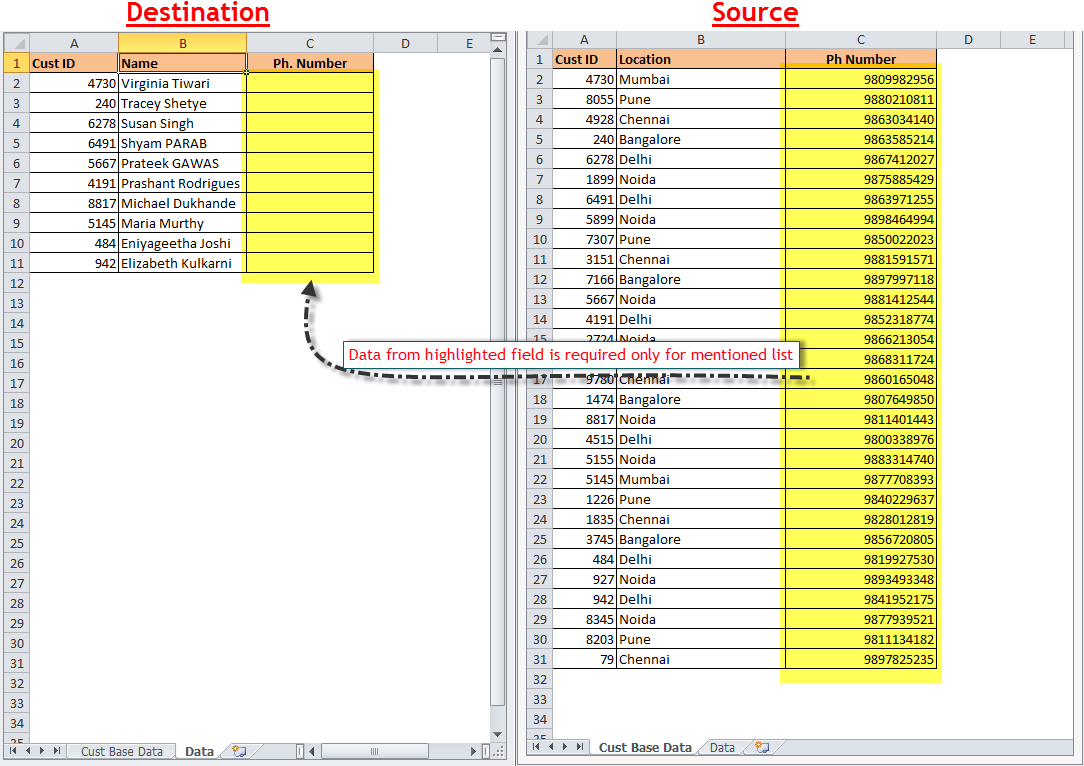This screenshot has width=1084, height=766.
Task: Select cell with Shyam PARAB
Action: coord(183,143)
